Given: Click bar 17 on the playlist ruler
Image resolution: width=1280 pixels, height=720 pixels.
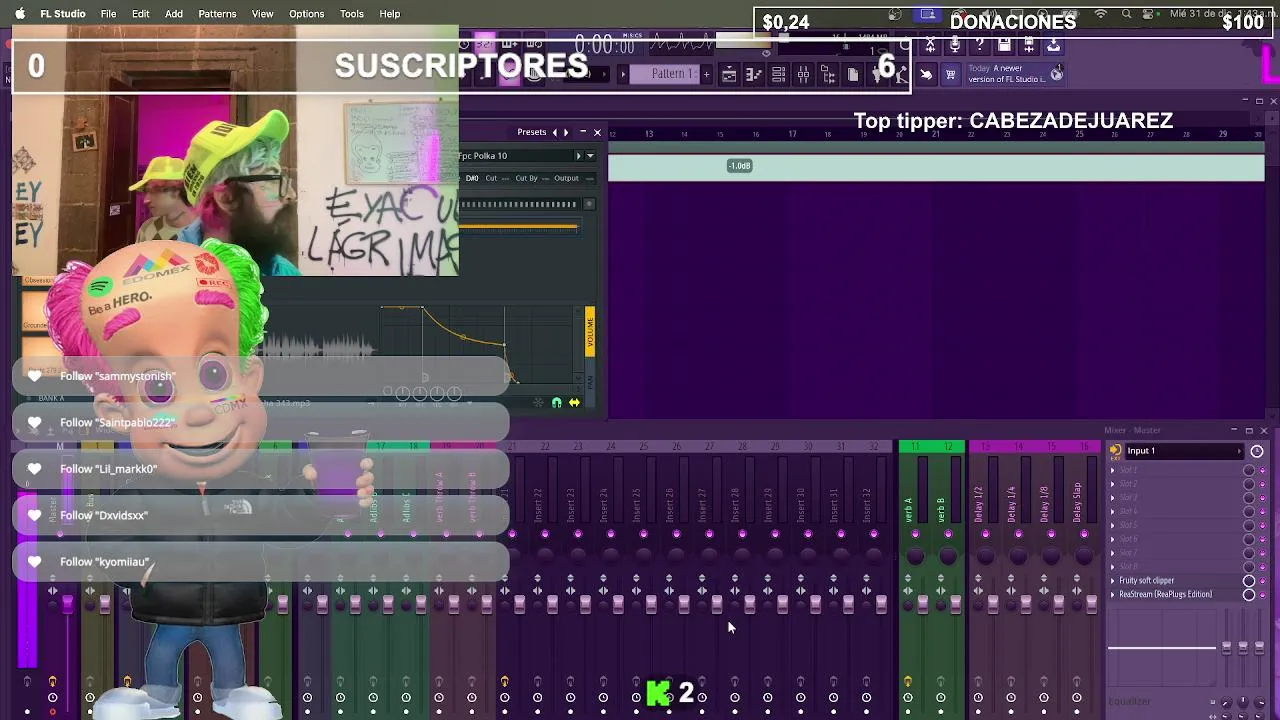Looking at the screenshot, I should (x=792, y=134).
